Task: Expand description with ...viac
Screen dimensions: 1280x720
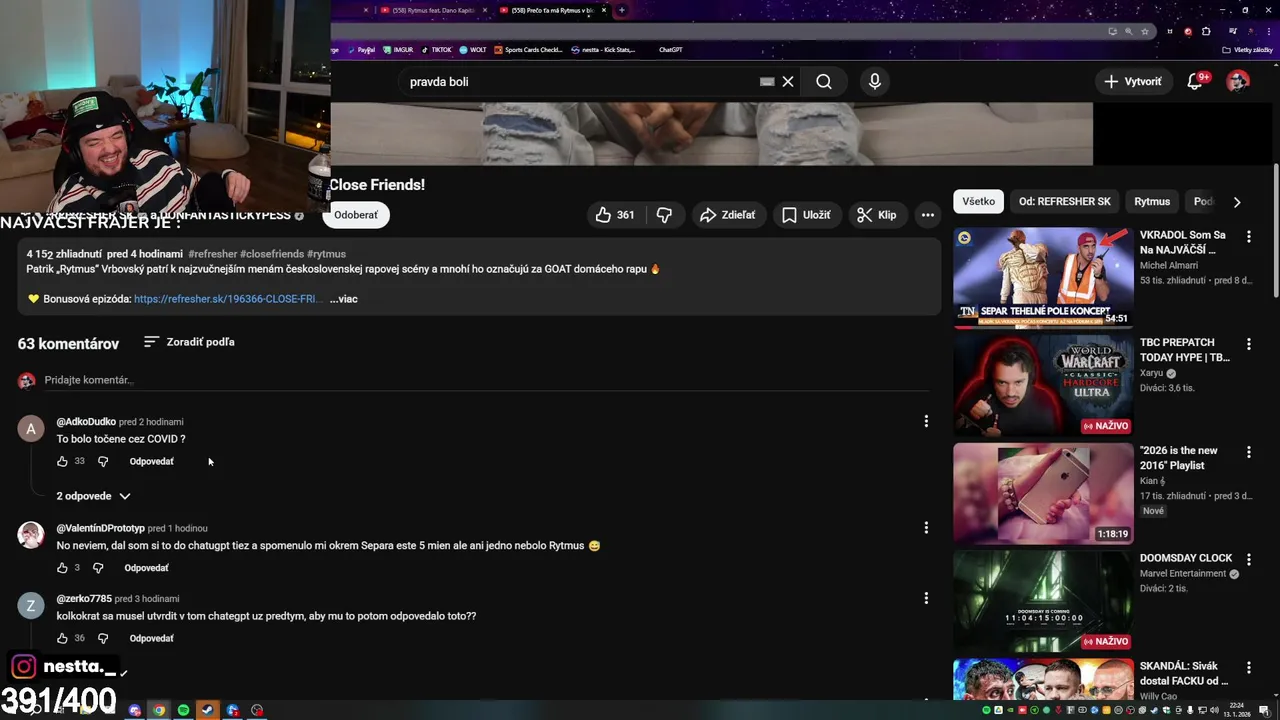Action: click(343, 299)
